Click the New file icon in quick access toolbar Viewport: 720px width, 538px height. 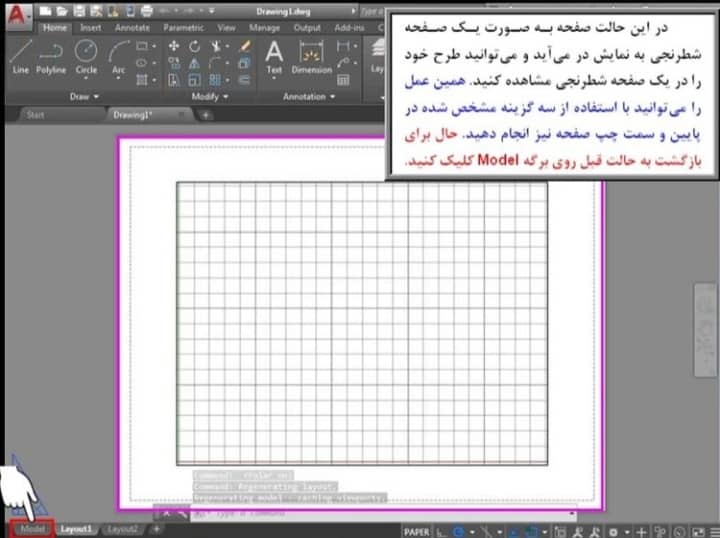click(45, 11)
